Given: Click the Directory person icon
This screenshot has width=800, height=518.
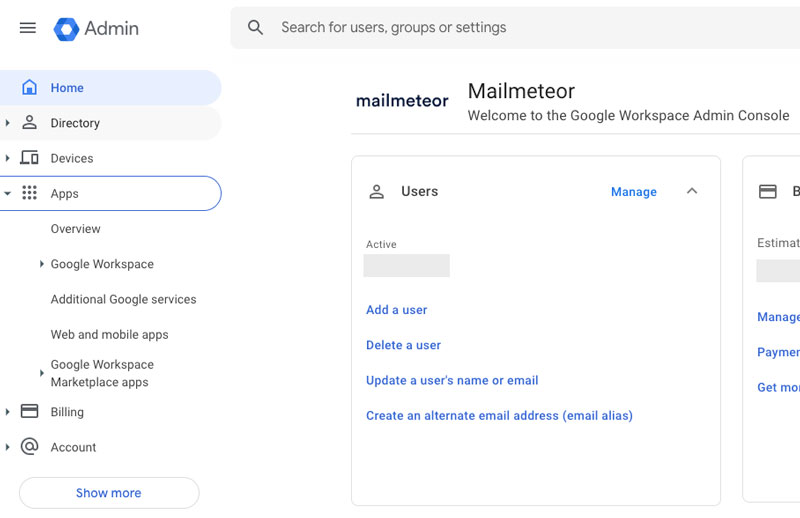Looking at the screenshot, I should [x=29, y=122].
